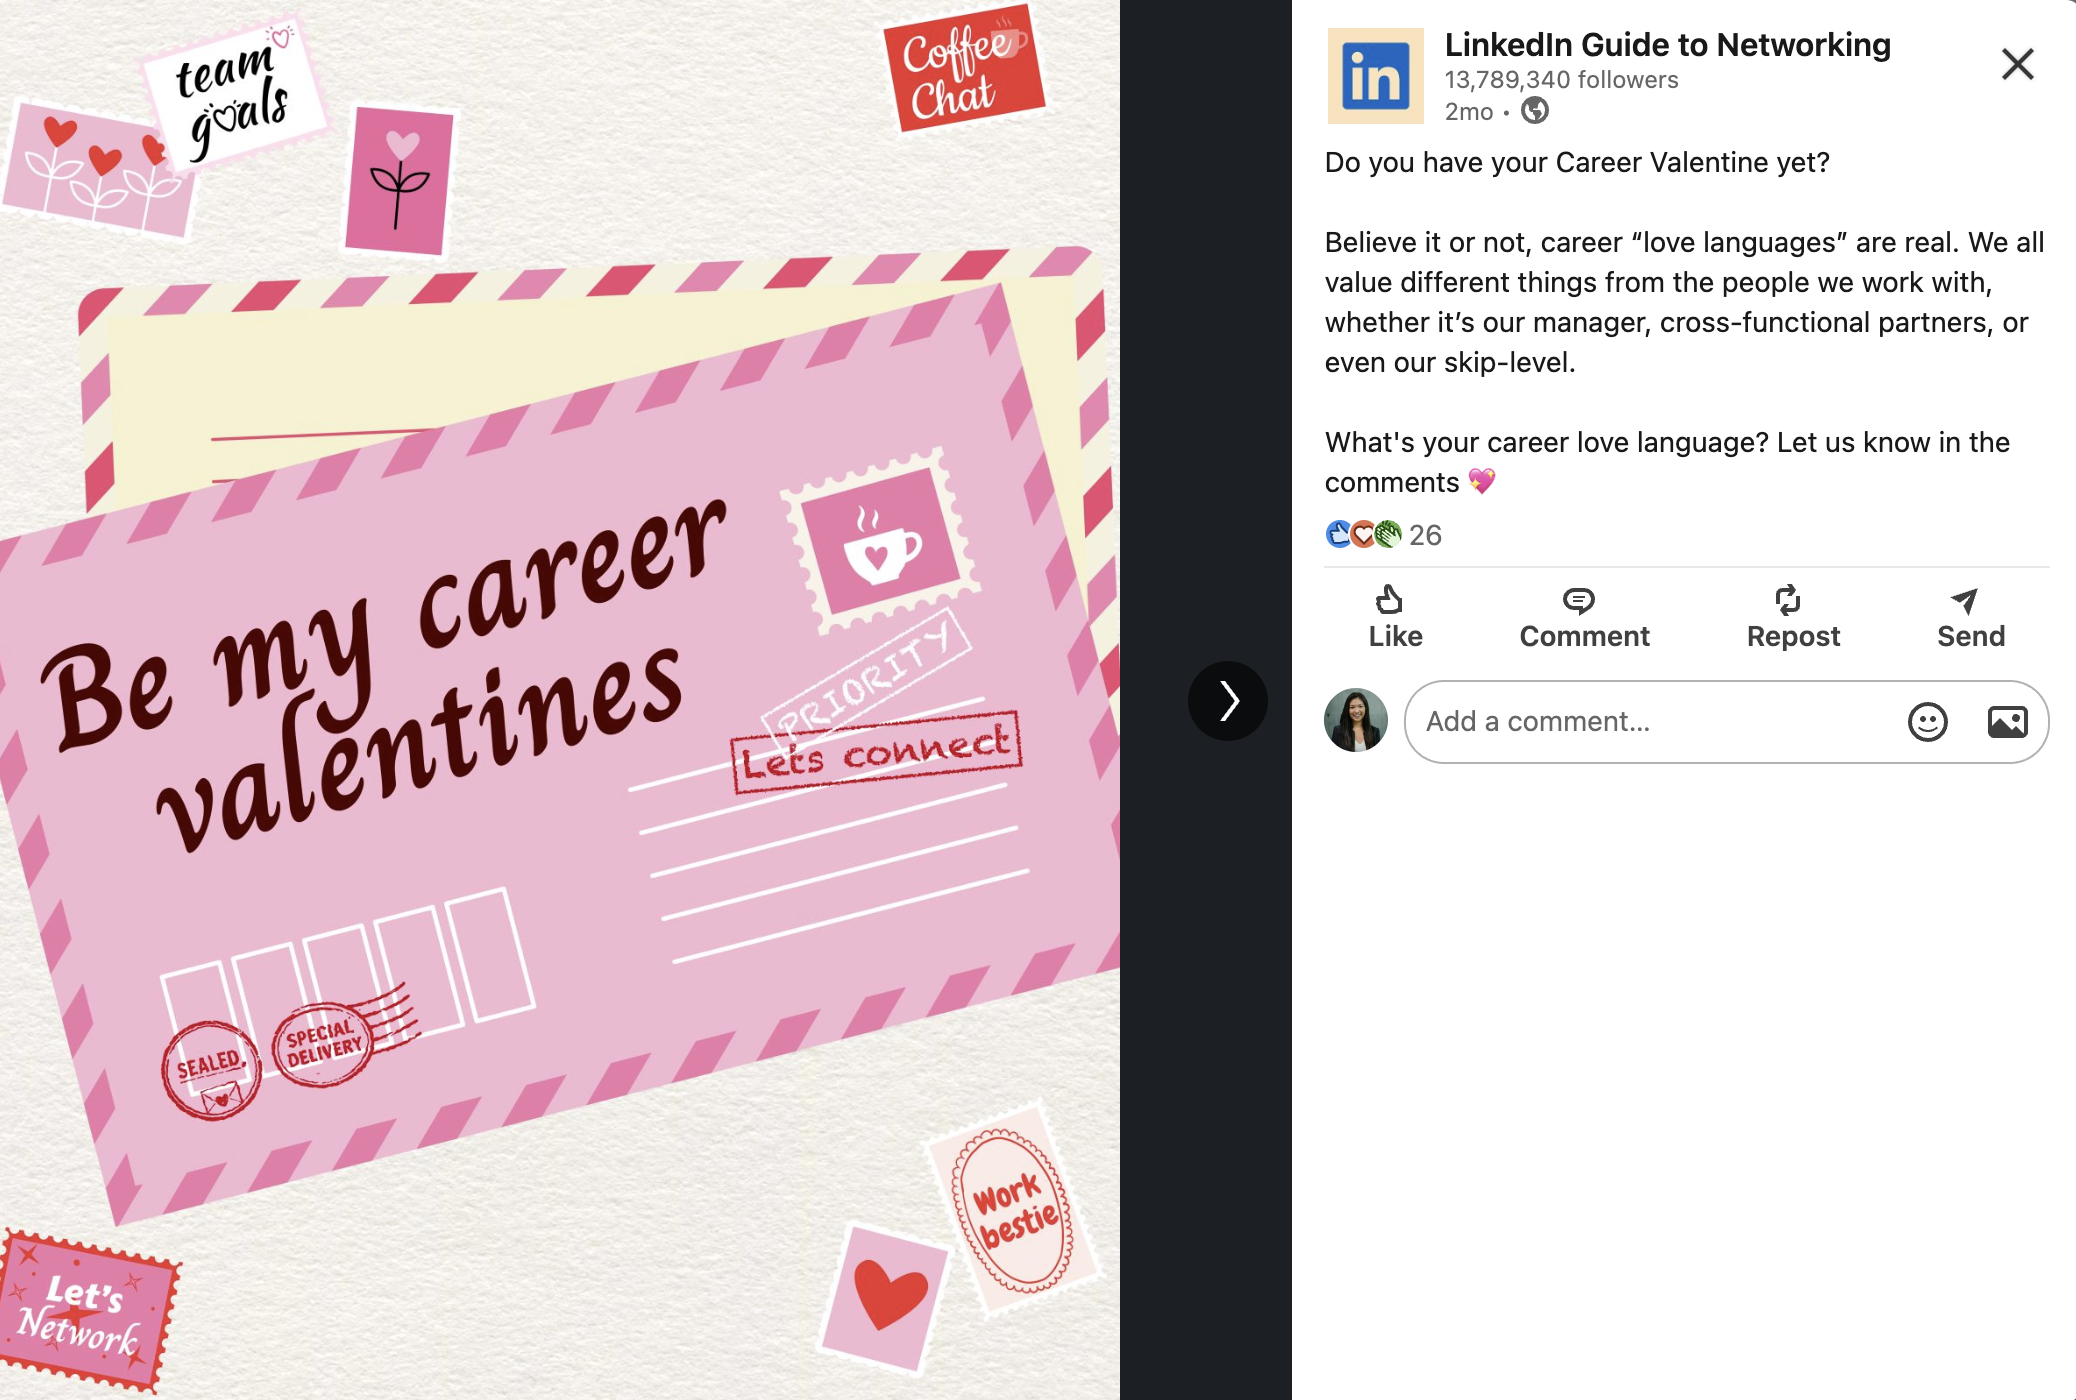Viewport: 2076px width, 1400px height.
Task: Click the add photo icon in comment box
Action: (x=2007, y=722)
